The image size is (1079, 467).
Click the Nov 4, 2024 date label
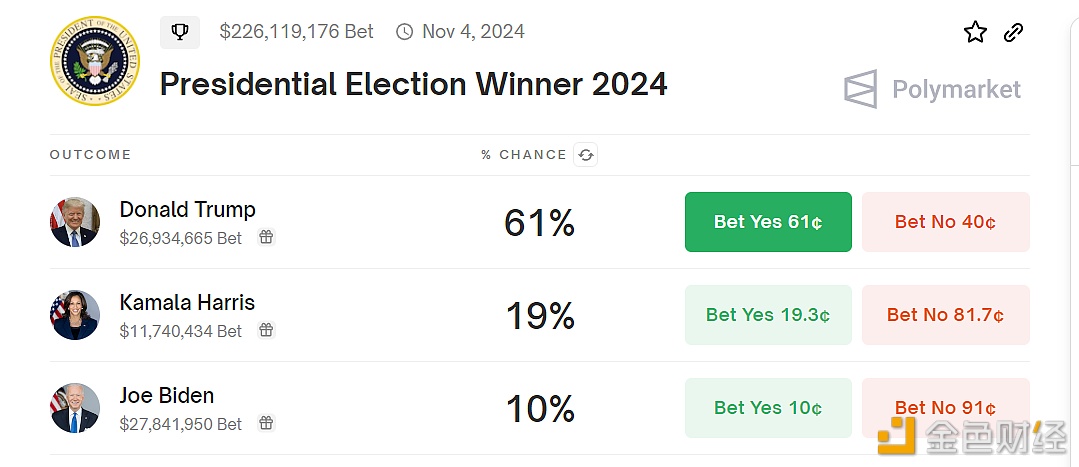(x=473, y=32)
